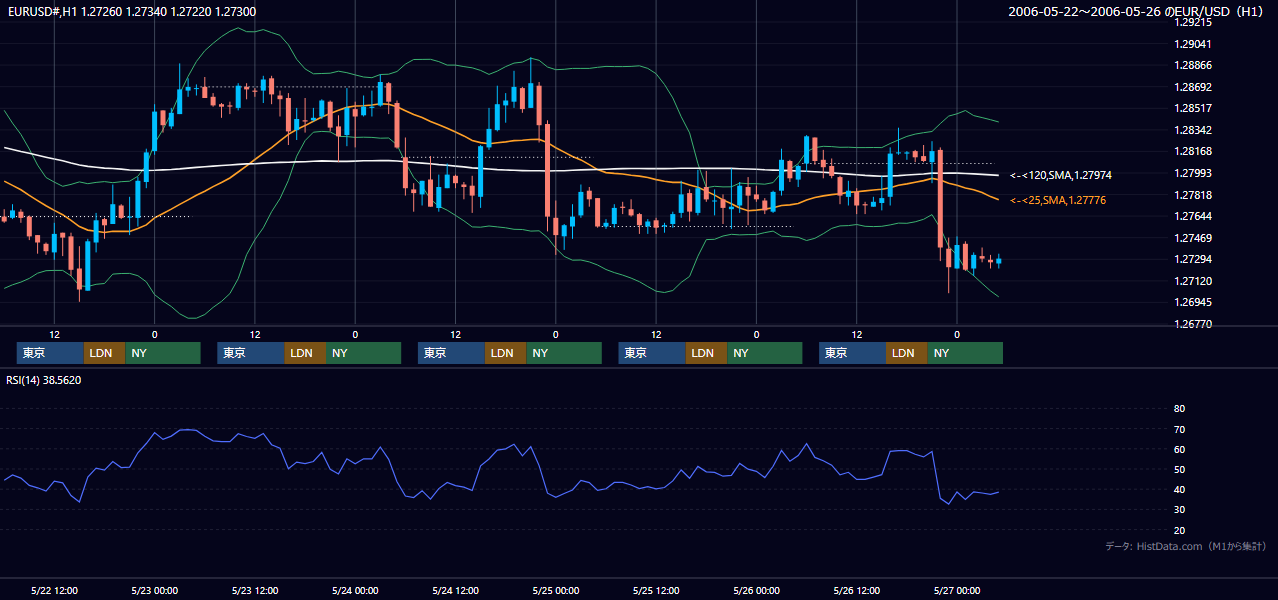The width and height of the screenshot is (1278, 600).
Task: Click price axis label 1.28517
Action: [1192, 108]
